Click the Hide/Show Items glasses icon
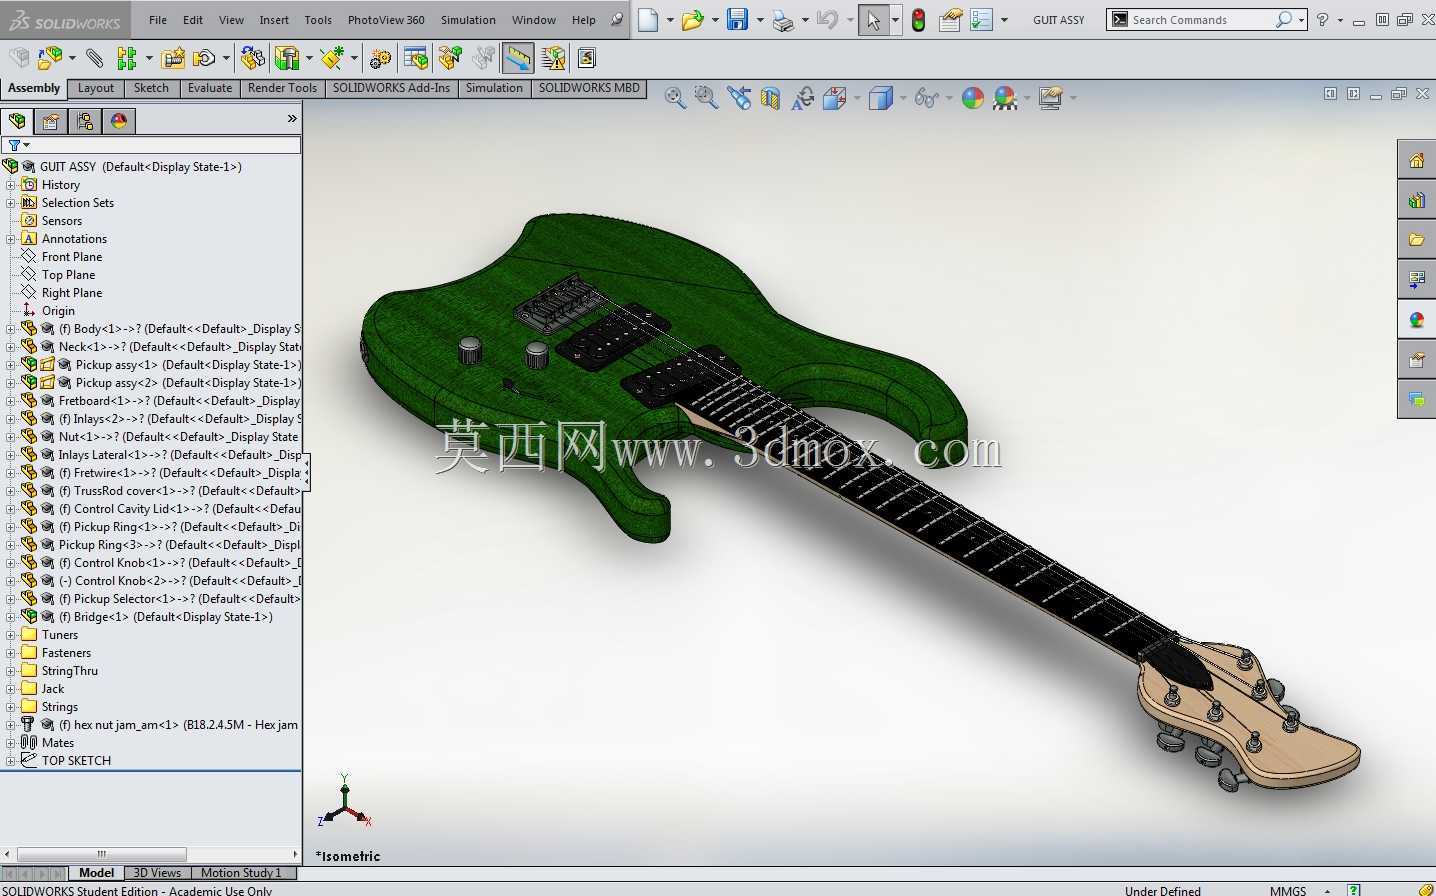 coord(926,98)
